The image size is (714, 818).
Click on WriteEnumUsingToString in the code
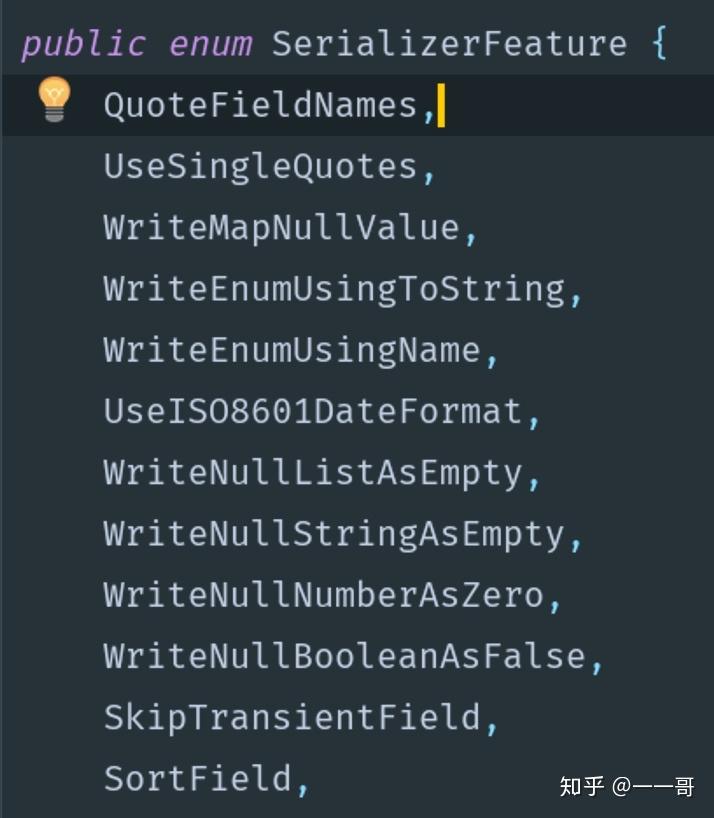(x=334, y=289)
